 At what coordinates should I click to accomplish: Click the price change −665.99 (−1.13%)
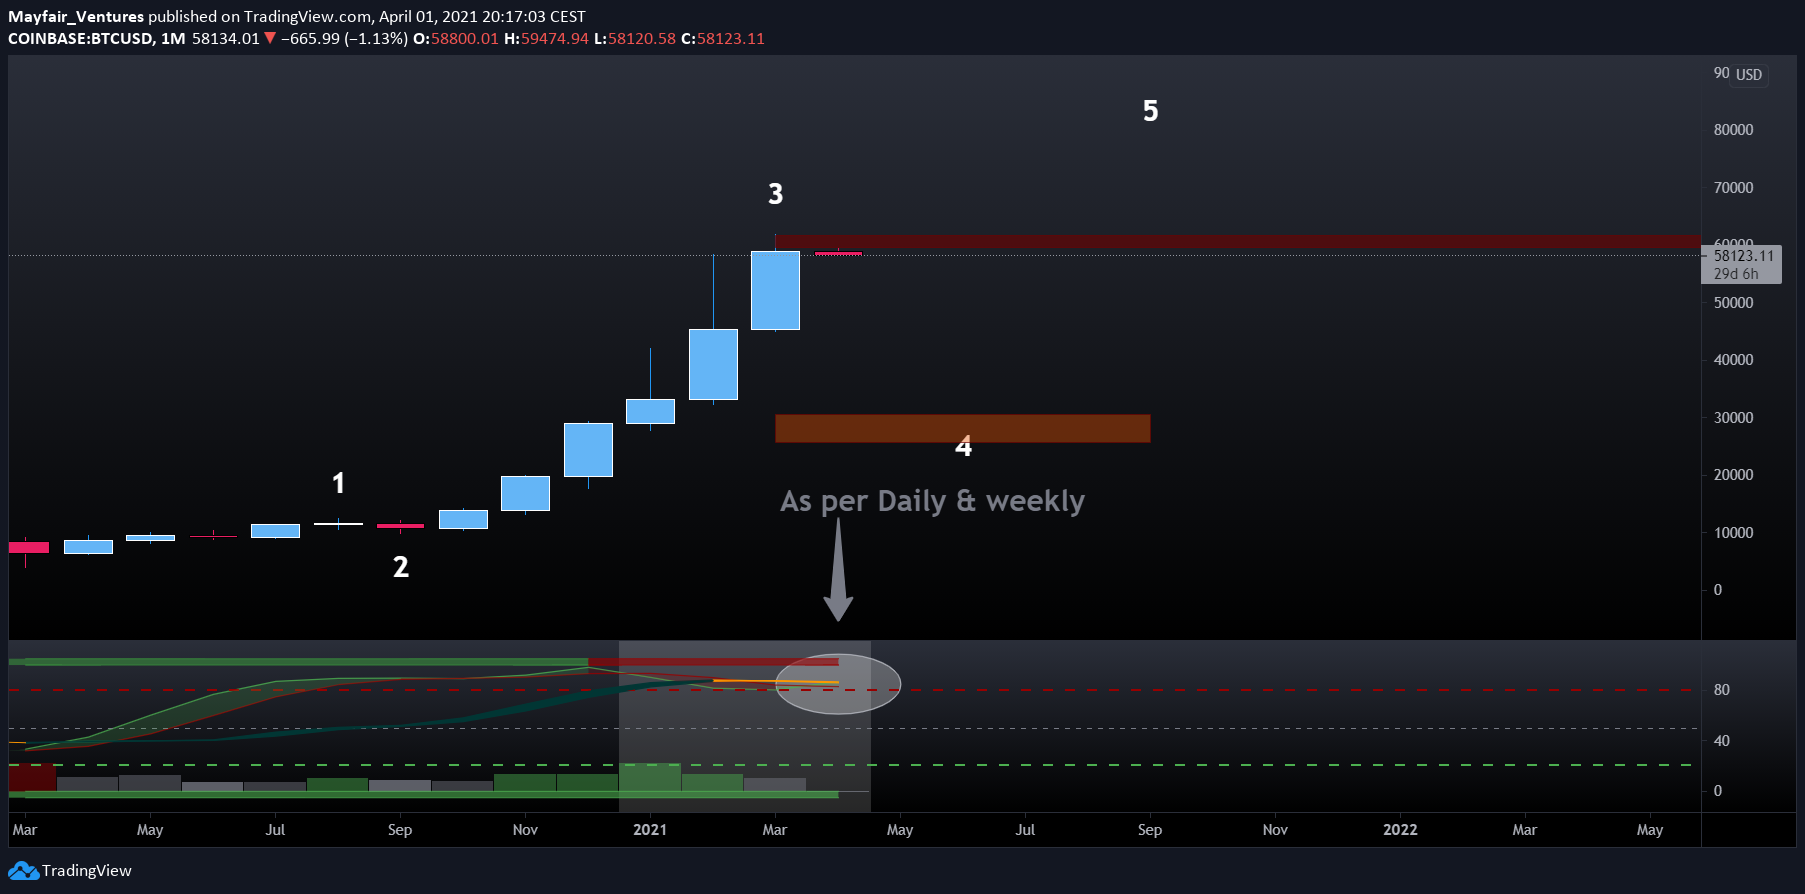pos(344,38)
